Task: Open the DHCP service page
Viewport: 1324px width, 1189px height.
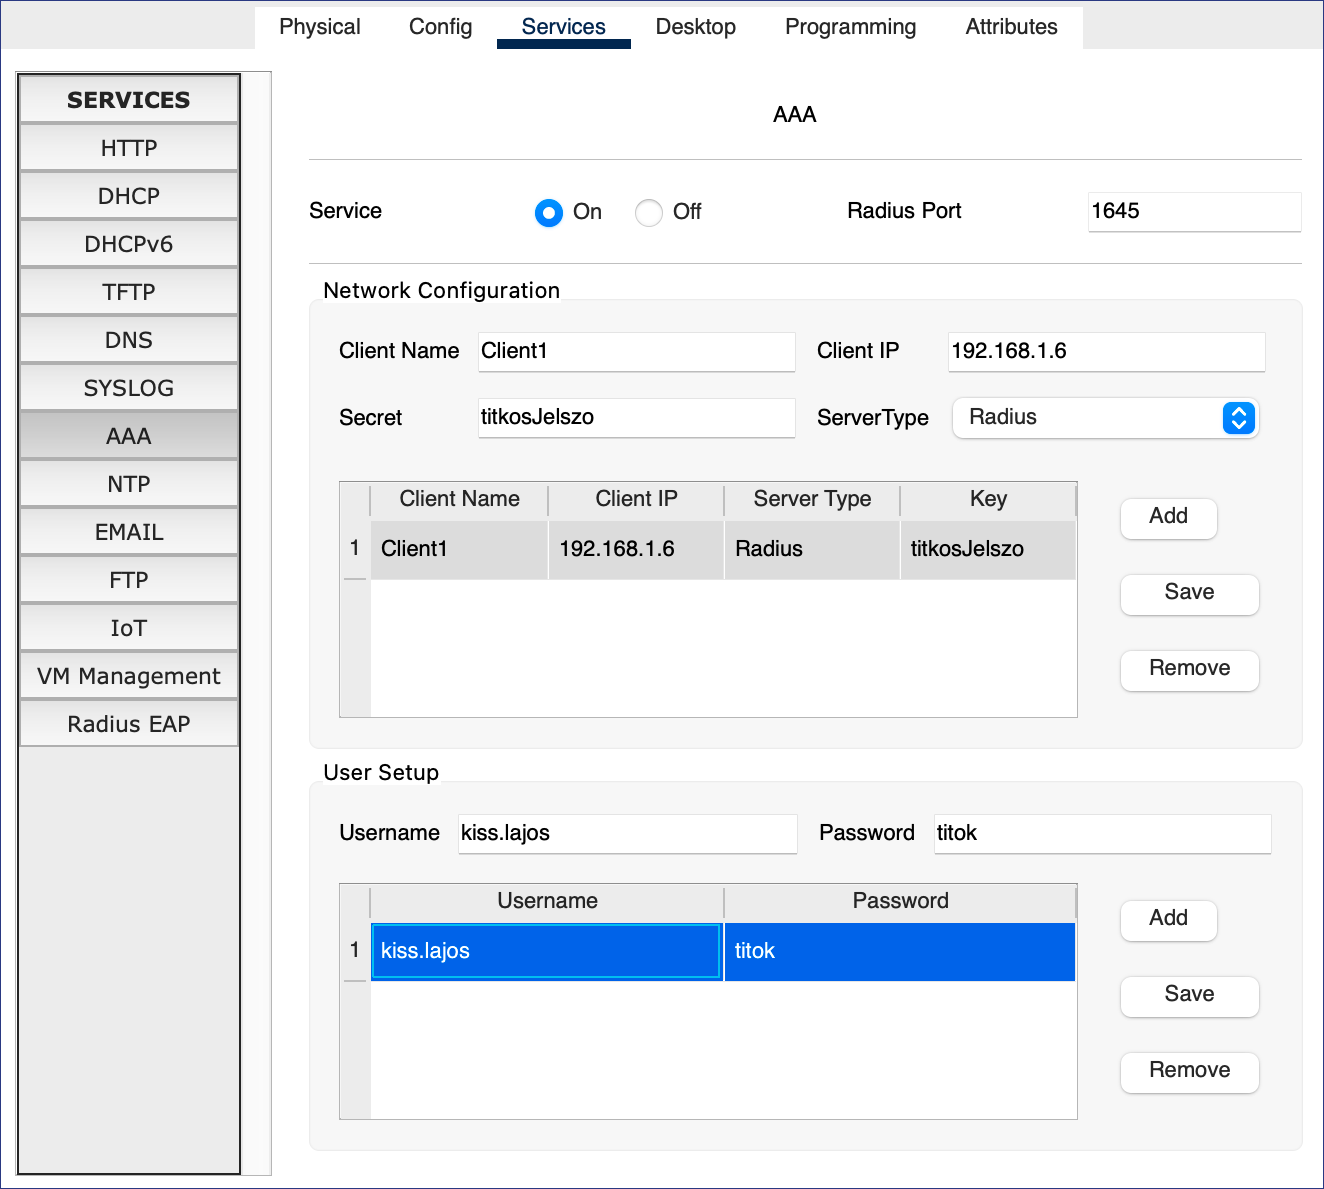Action: pos(129,196)
